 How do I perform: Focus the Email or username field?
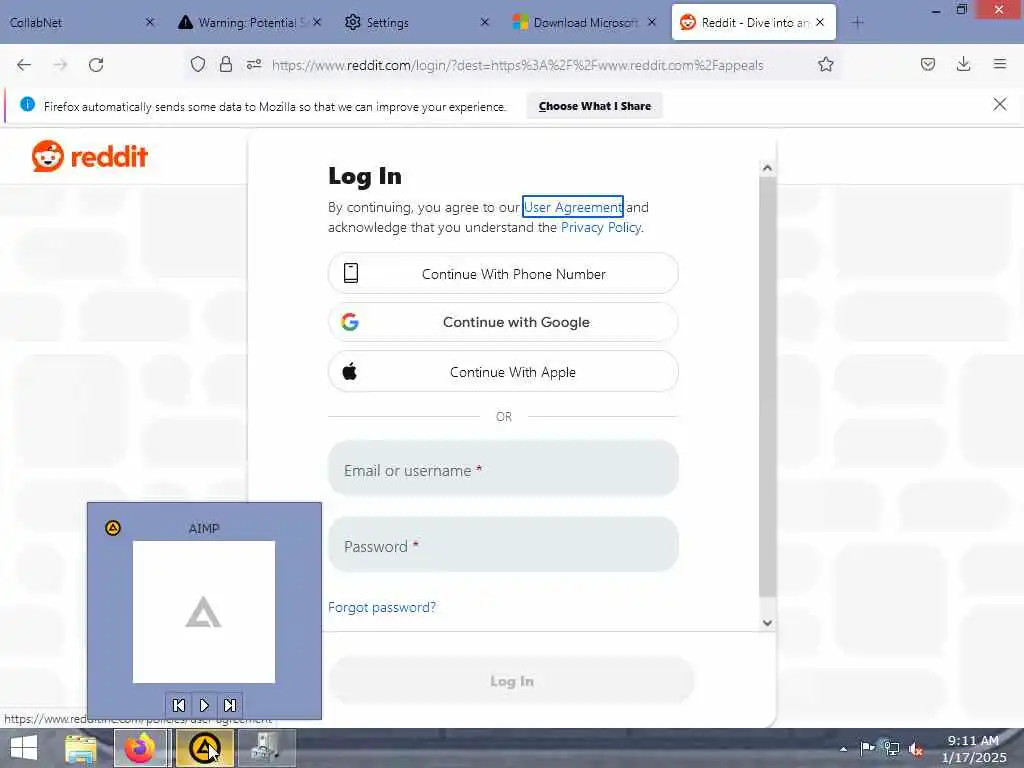pos(503,468)
